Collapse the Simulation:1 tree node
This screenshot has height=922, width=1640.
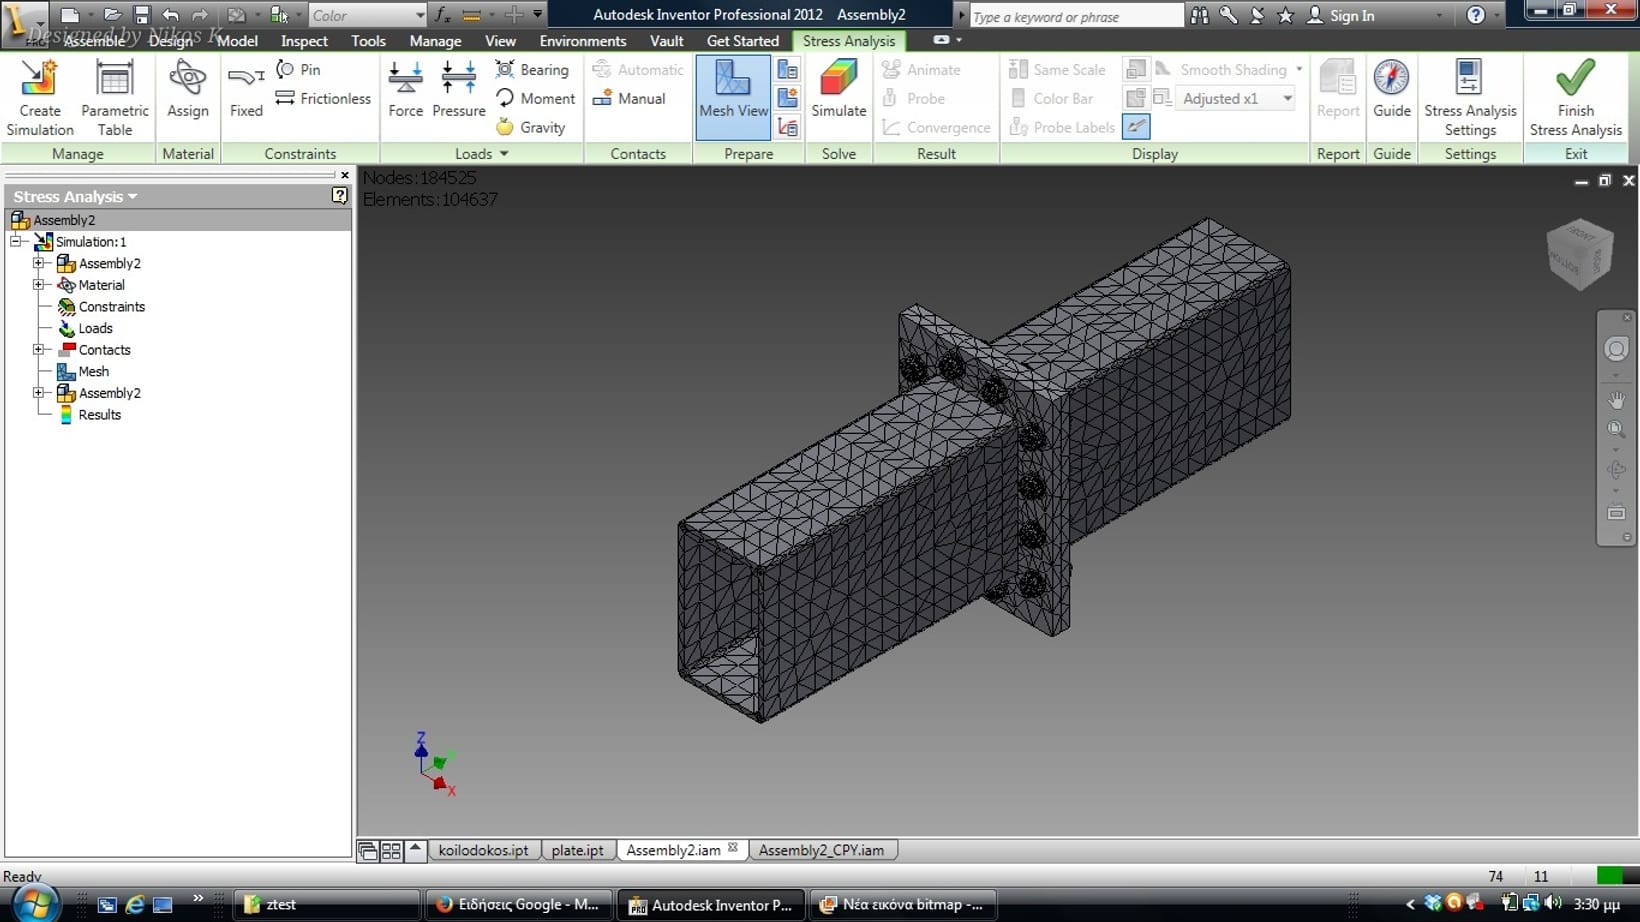pos(16,242)
